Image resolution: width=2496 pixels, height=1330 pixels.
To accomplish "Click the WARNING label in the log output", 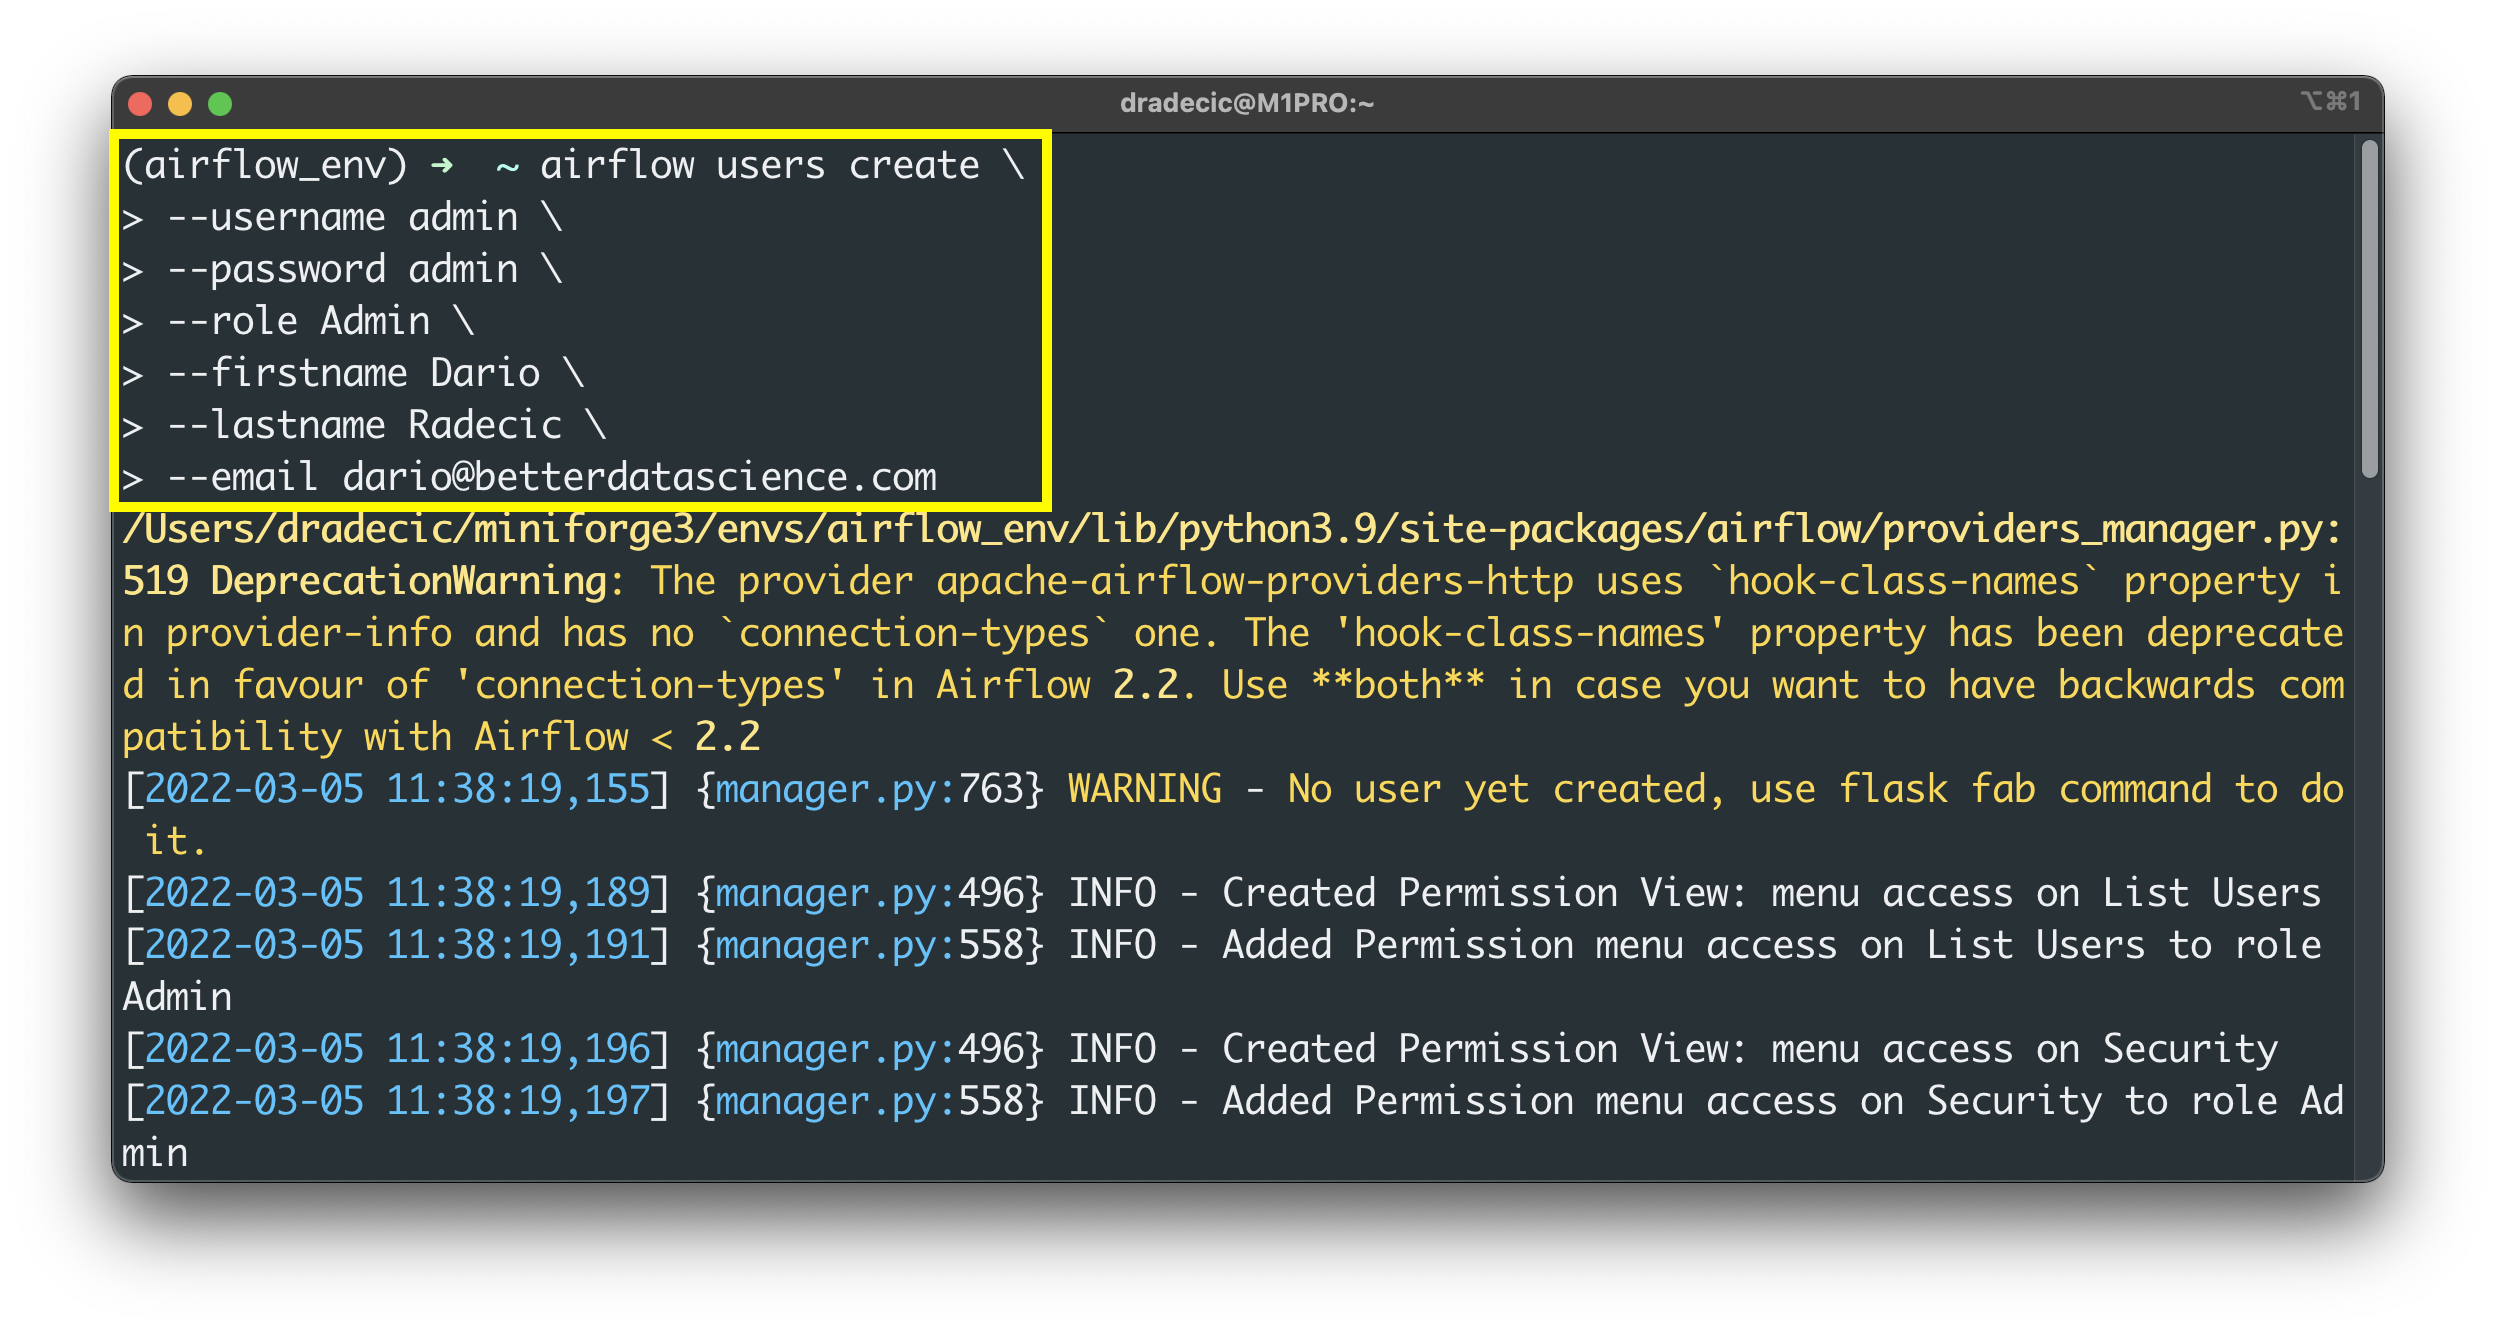I will (1144, 789).
